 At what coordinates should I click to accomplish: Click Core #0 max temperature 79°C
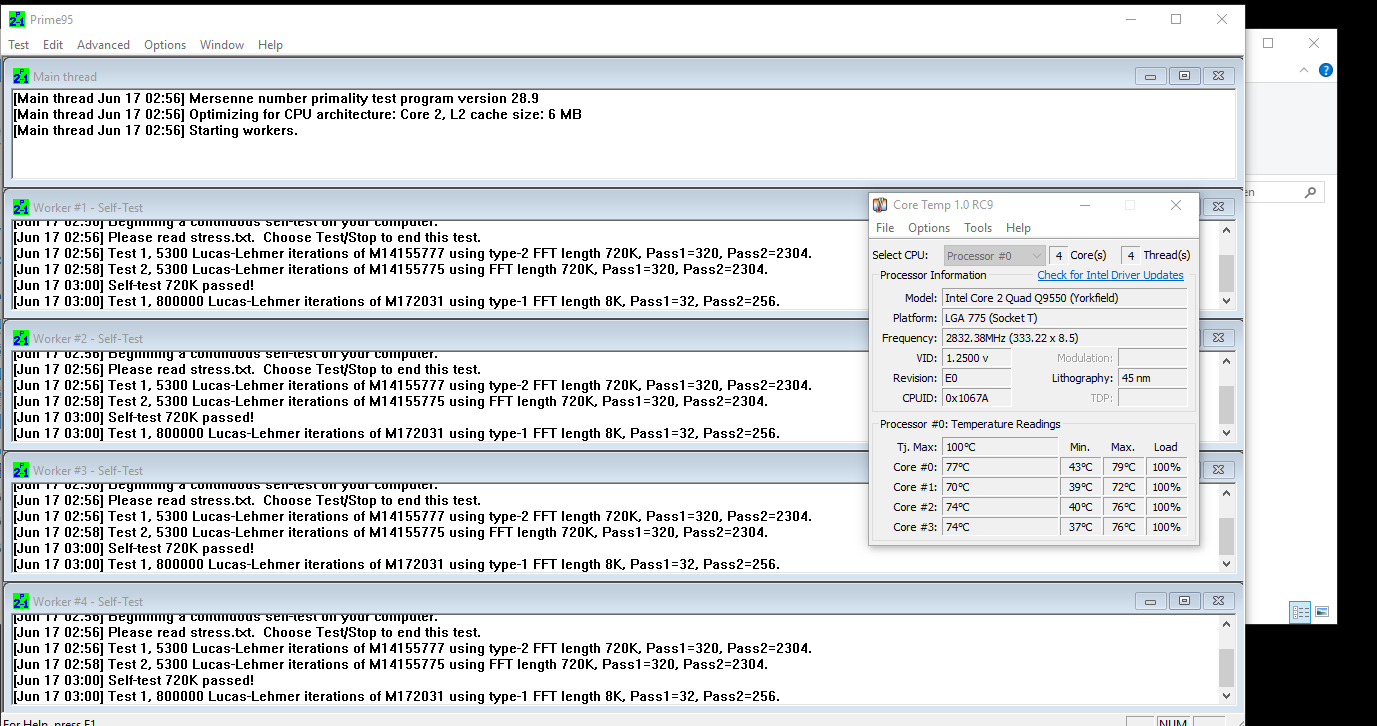[1123, 467]
